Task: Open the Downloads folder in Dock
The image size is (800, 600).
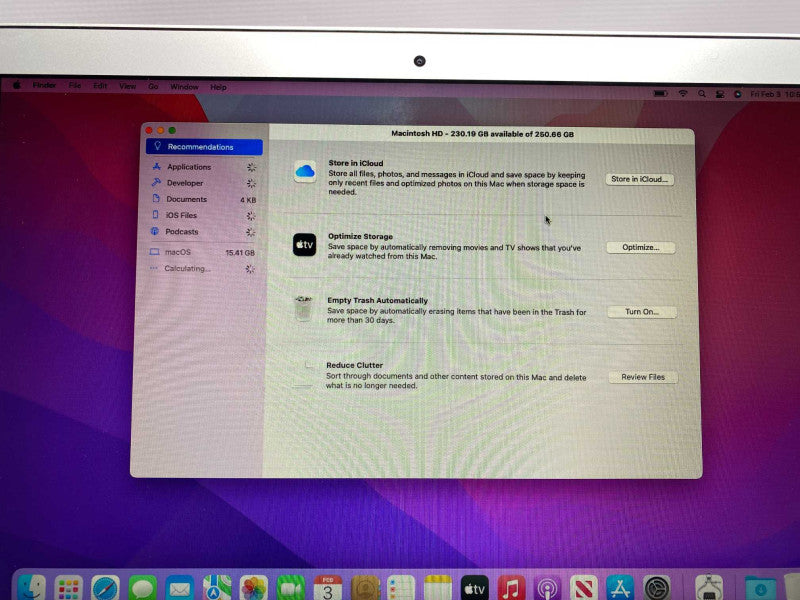Action: pos(760,588)
